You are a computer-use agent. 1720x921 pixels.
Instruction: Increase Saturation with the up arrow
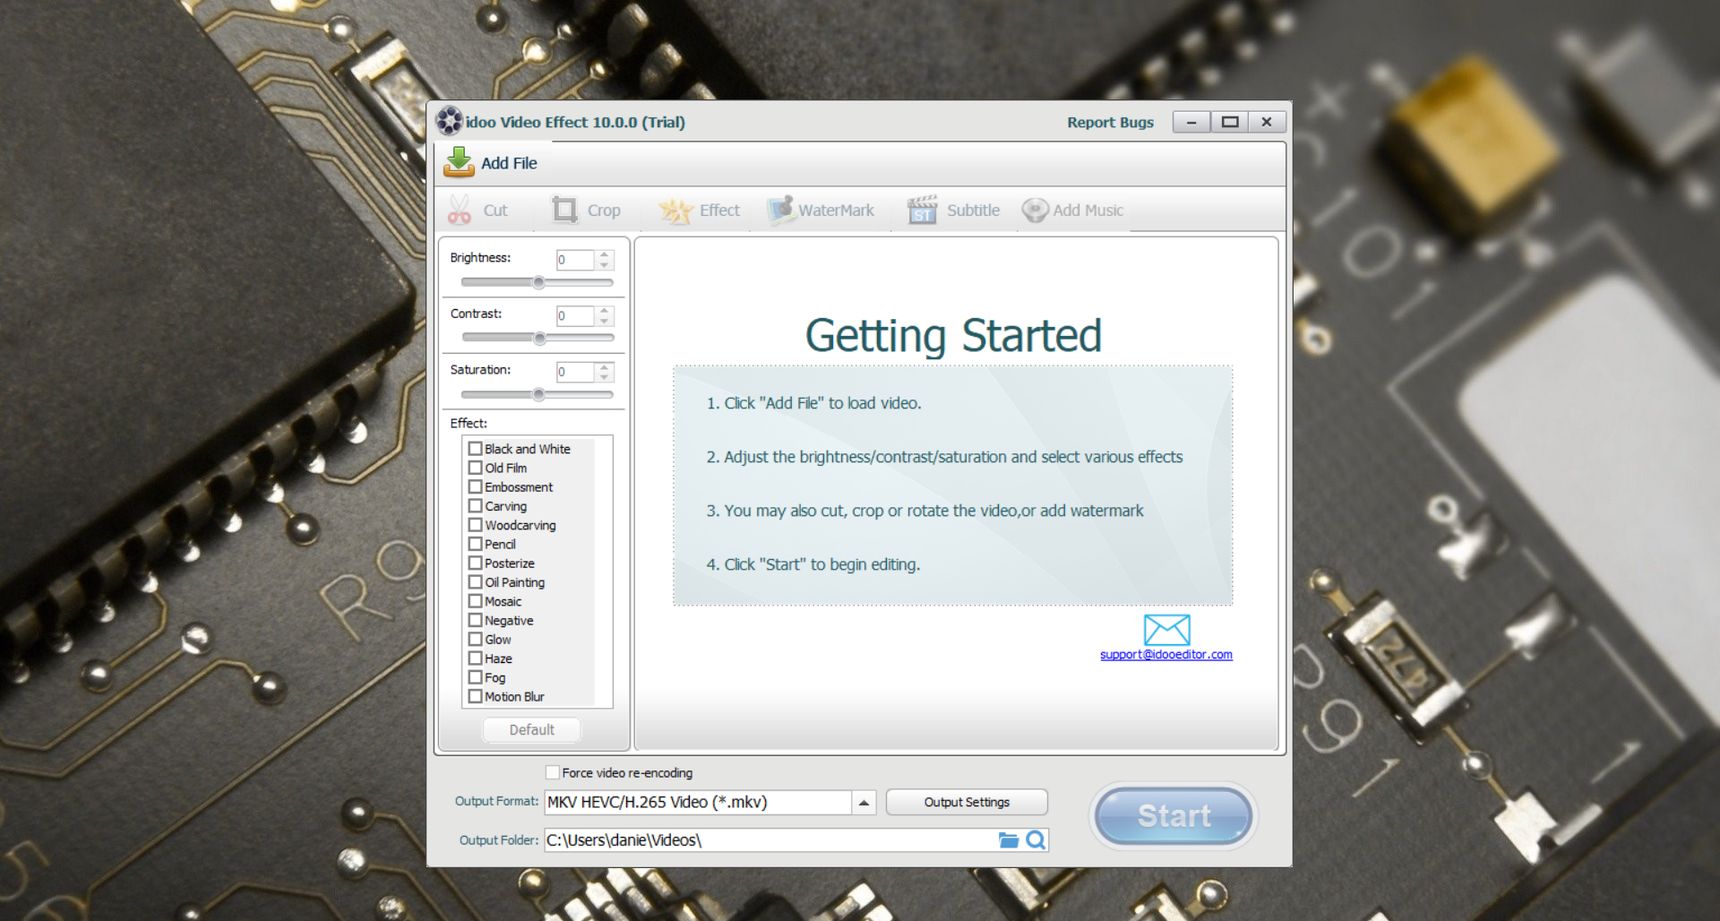(604, 367)
